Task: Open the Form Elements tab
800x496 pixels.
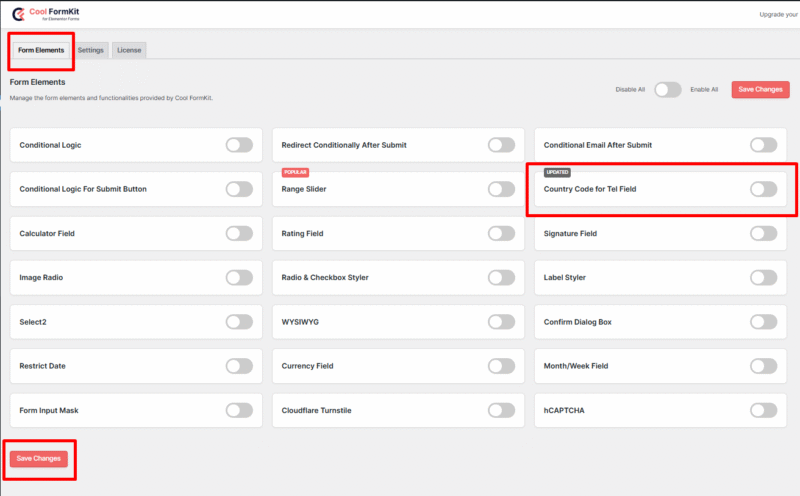Action: [x=41, y=50]
